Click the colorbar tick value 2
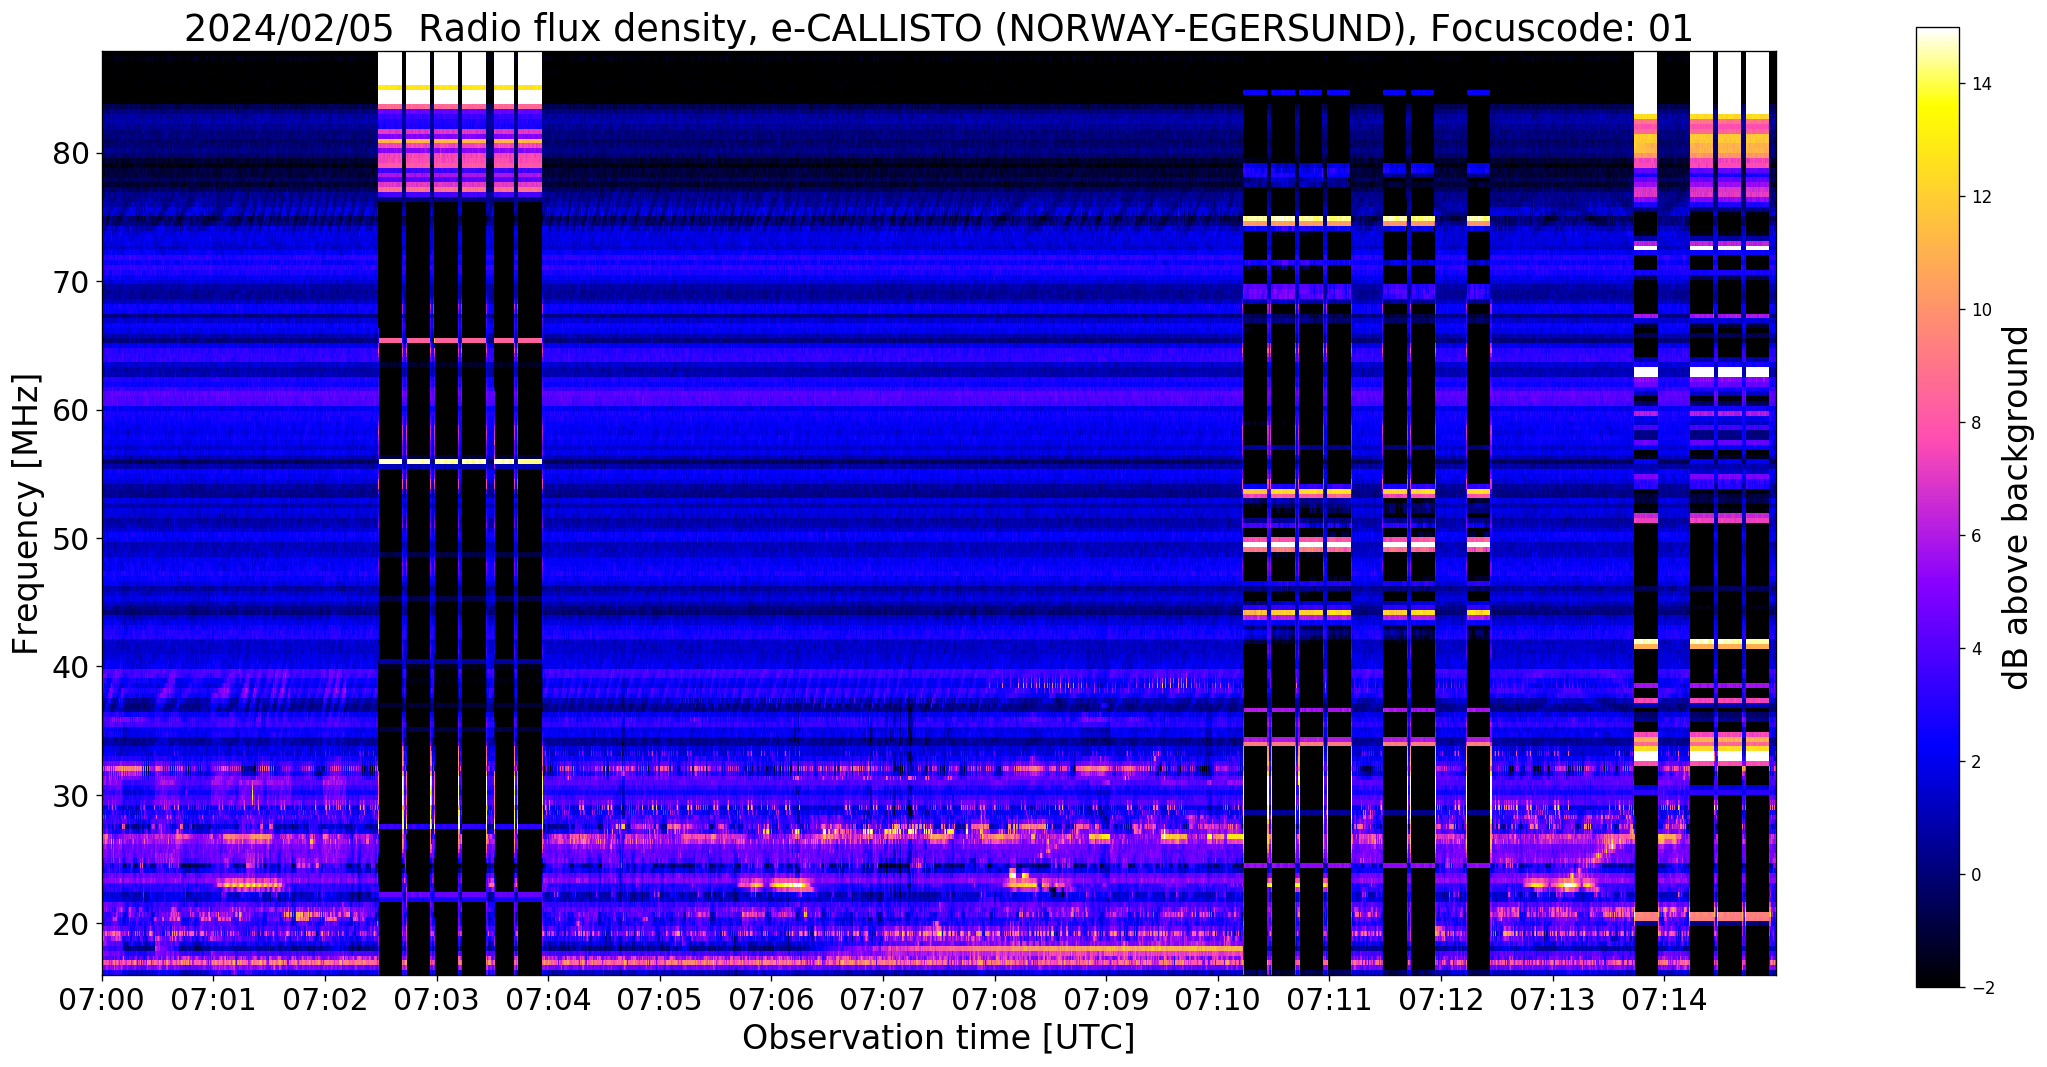Image resolution: width=2047 pixels, height=1067 pixels. pos(1975,762)
